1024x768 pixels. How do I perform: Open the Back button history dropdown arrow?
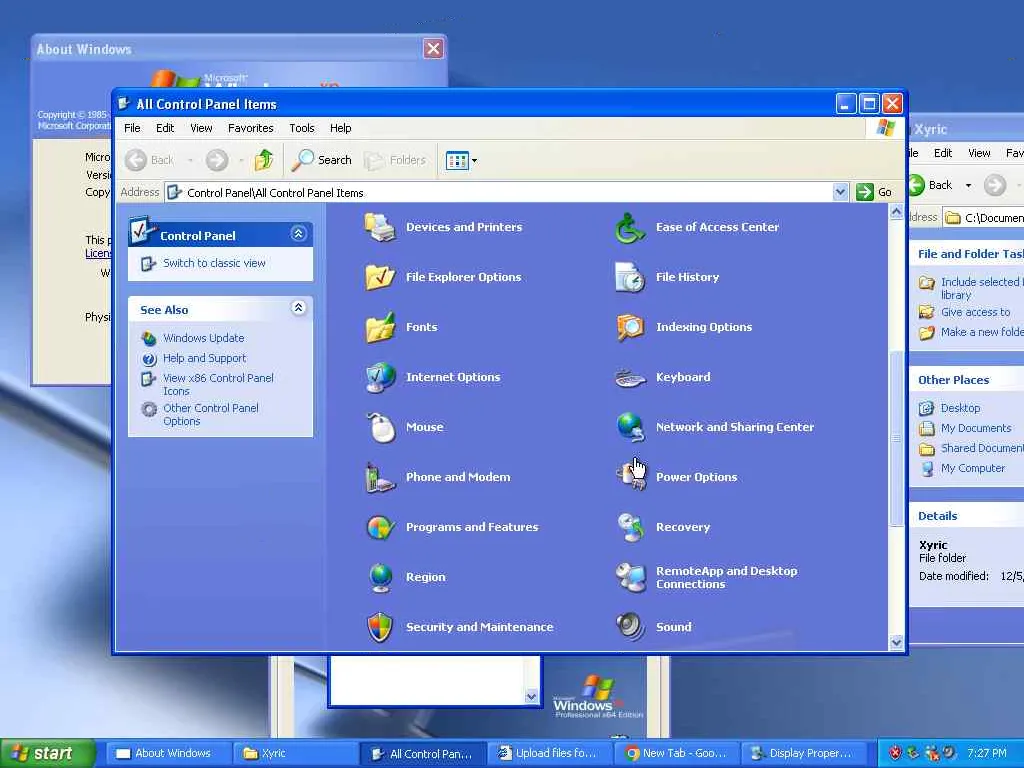coord(190,160)
